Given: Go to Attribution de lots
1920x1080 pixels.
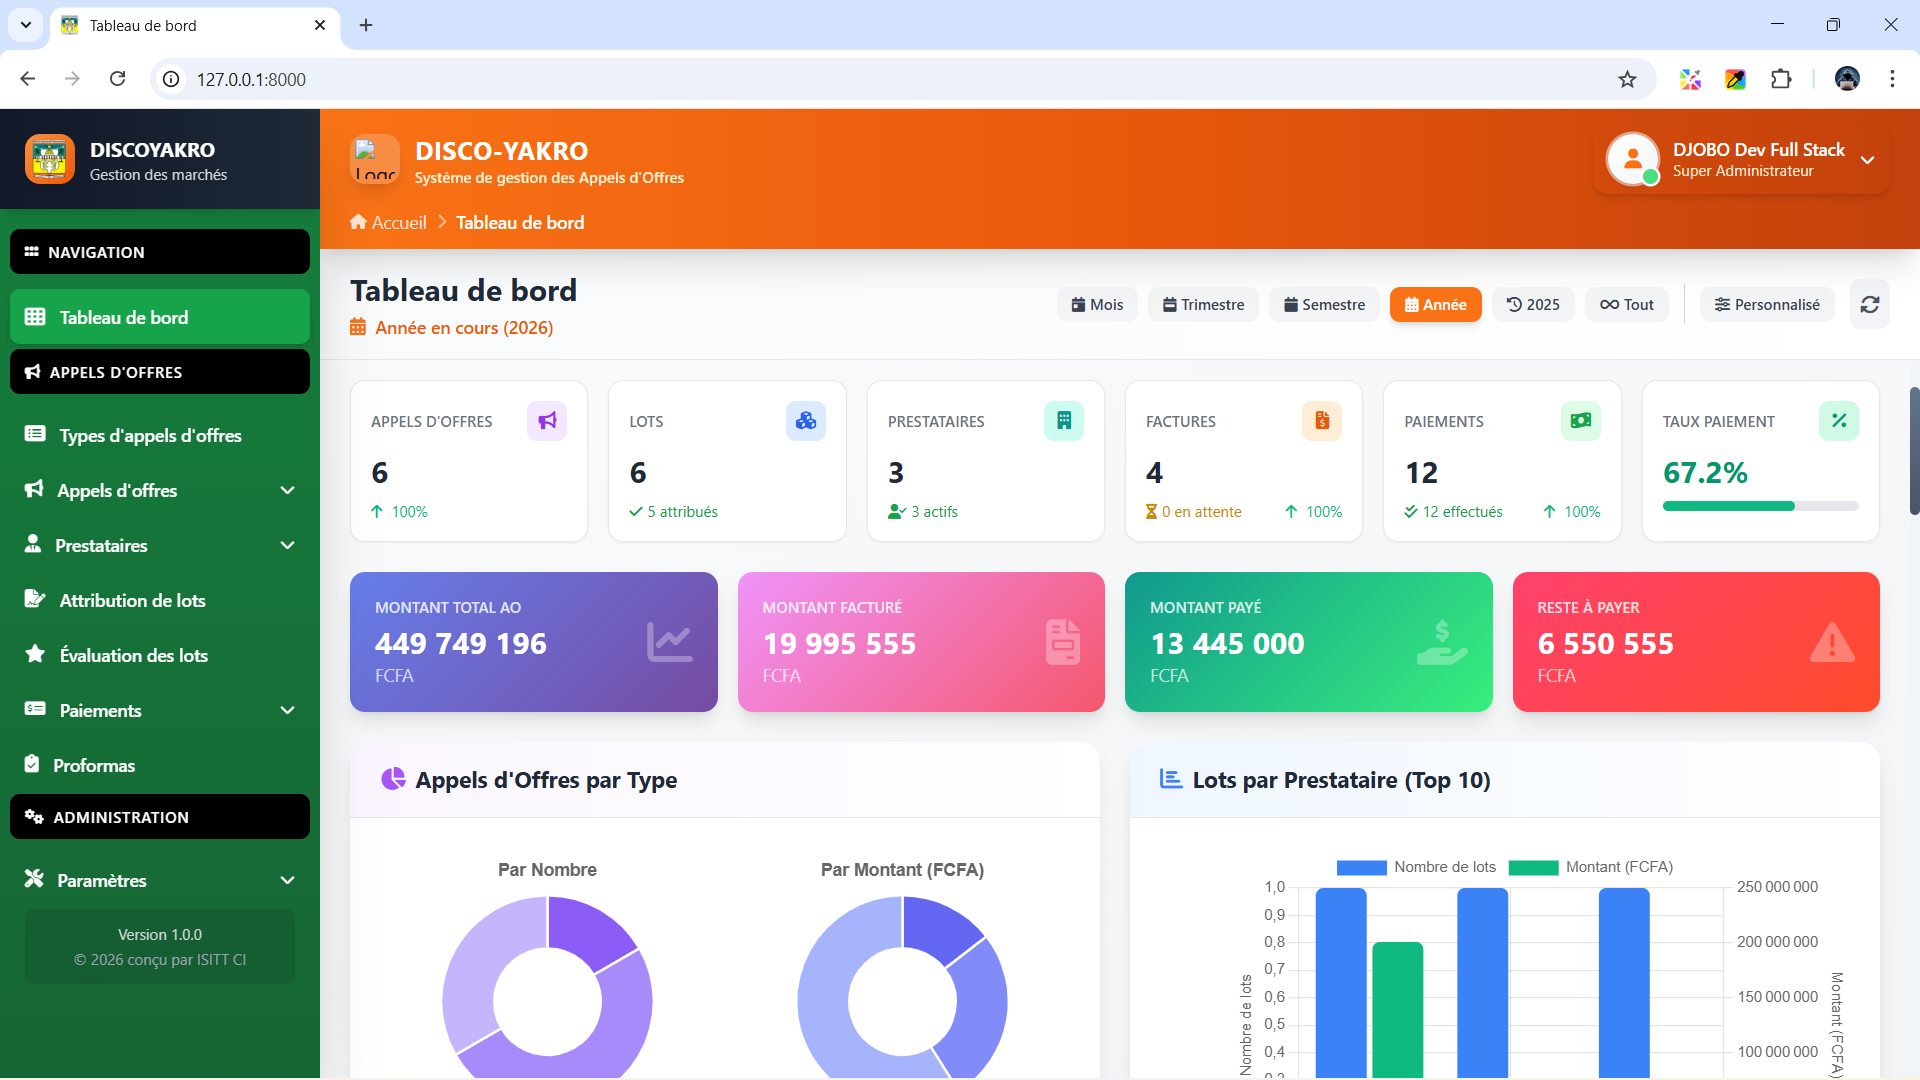Looking at the screenshot, I should [x=160, y=600].
